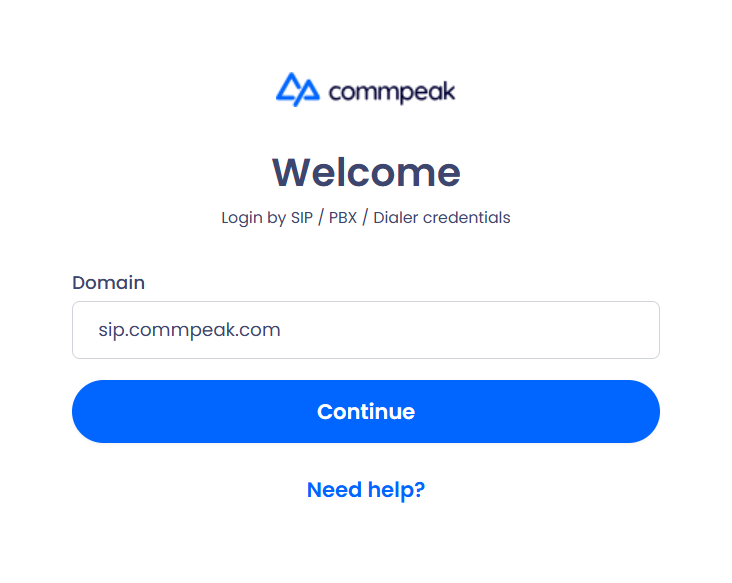732x583 pixels.
Task: Click the commpeak wordmark text
Action: pyautogui.click(x=392, y=92)
